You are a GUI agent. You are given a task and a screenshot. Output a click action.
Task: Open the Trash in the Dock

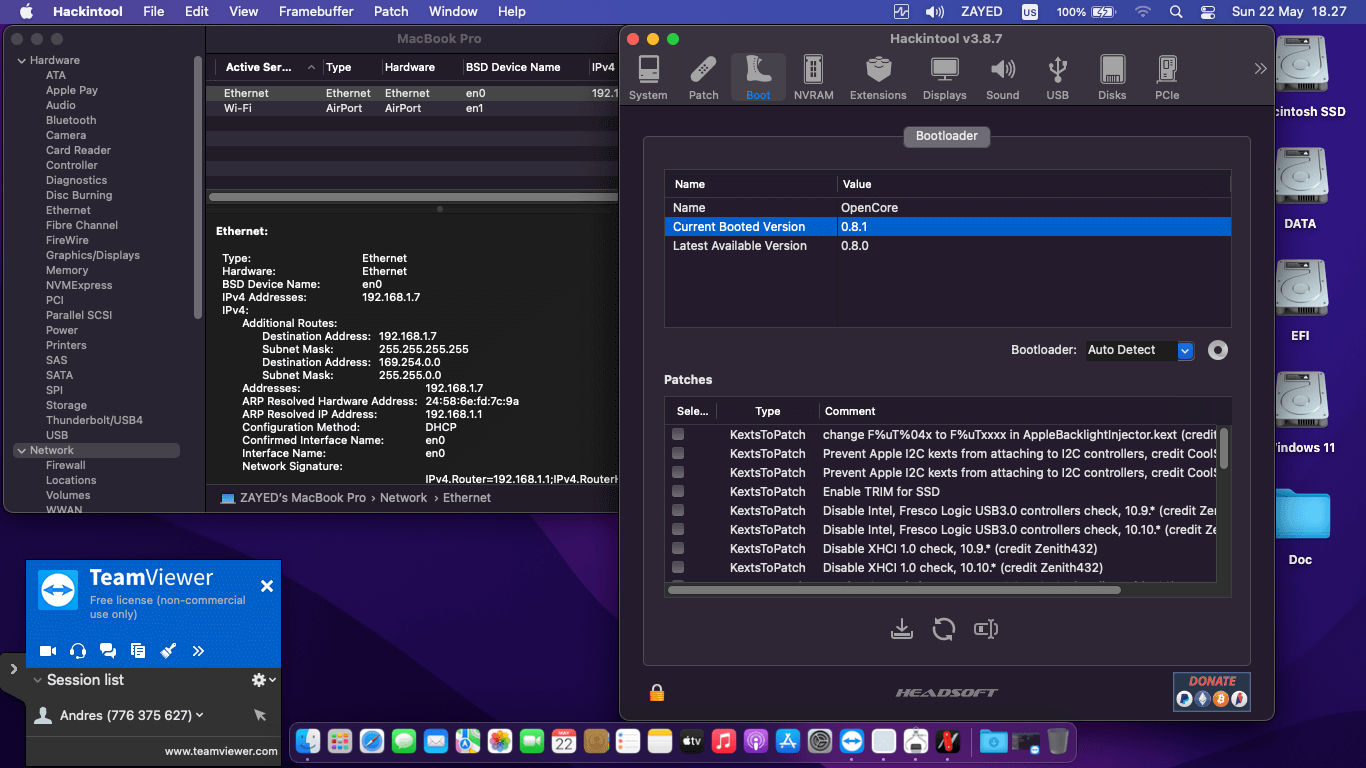(1058, 741)
